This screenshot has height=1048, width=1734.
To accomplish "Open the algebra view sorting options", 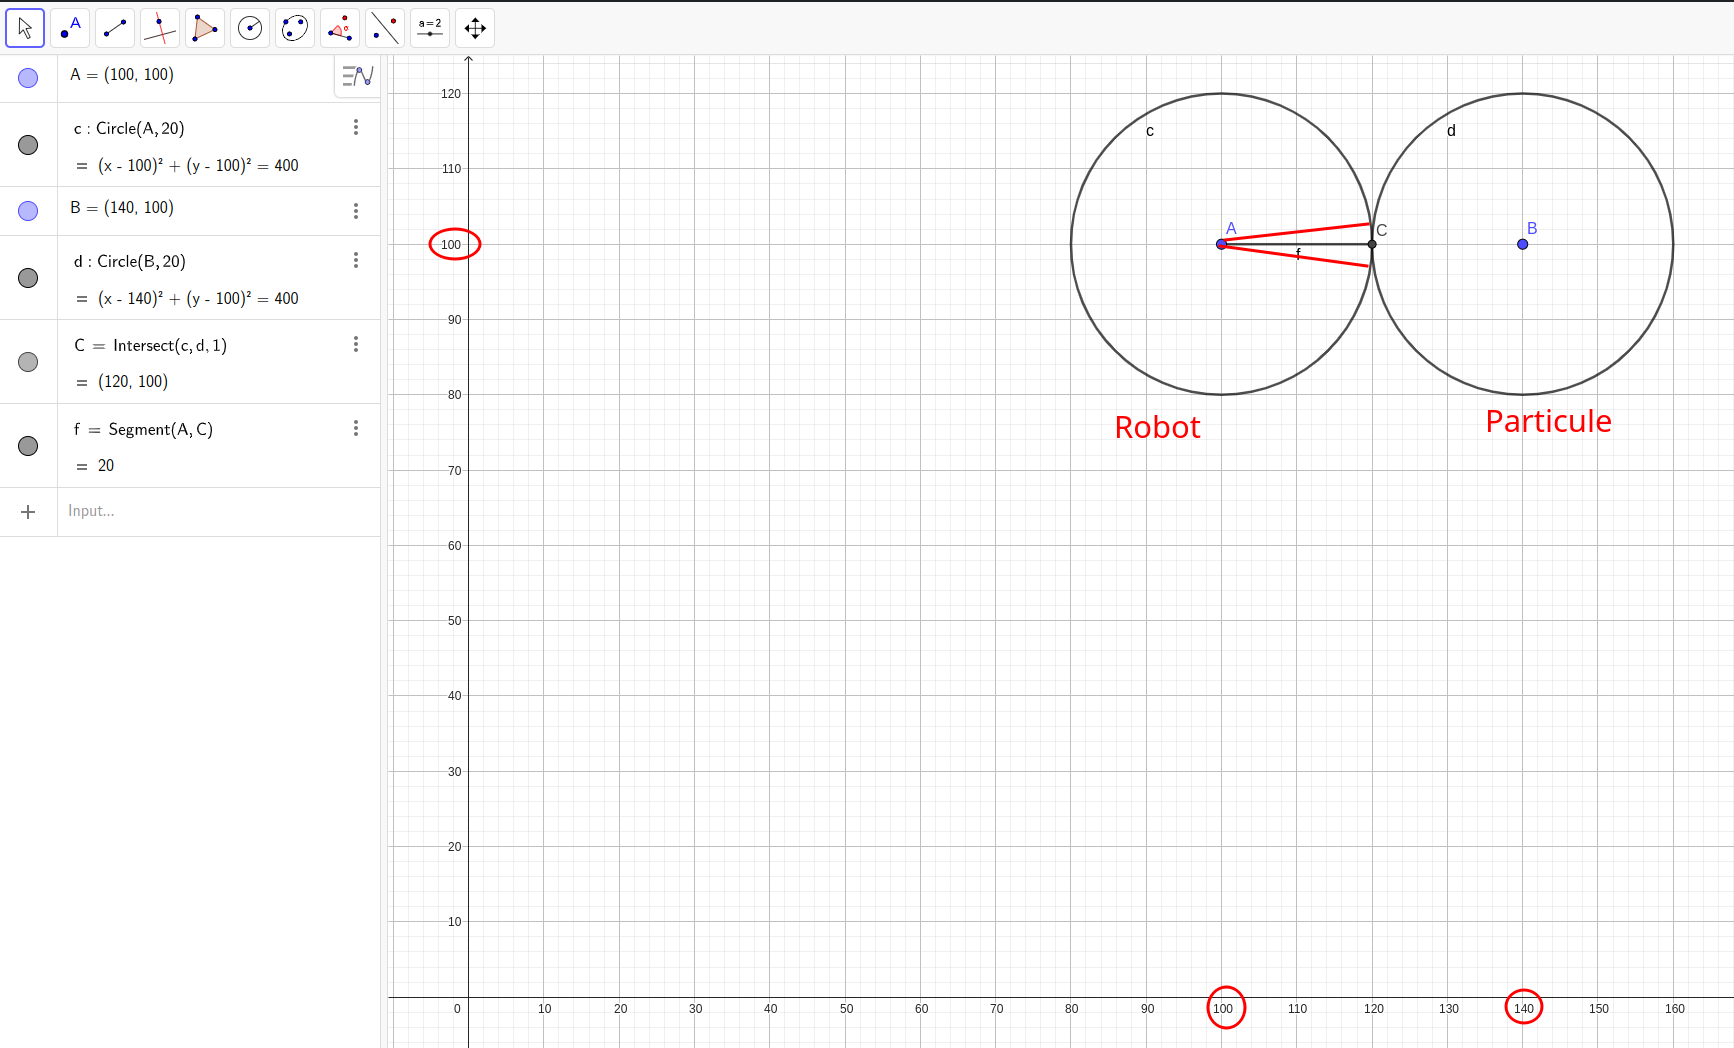I will 356,76.
